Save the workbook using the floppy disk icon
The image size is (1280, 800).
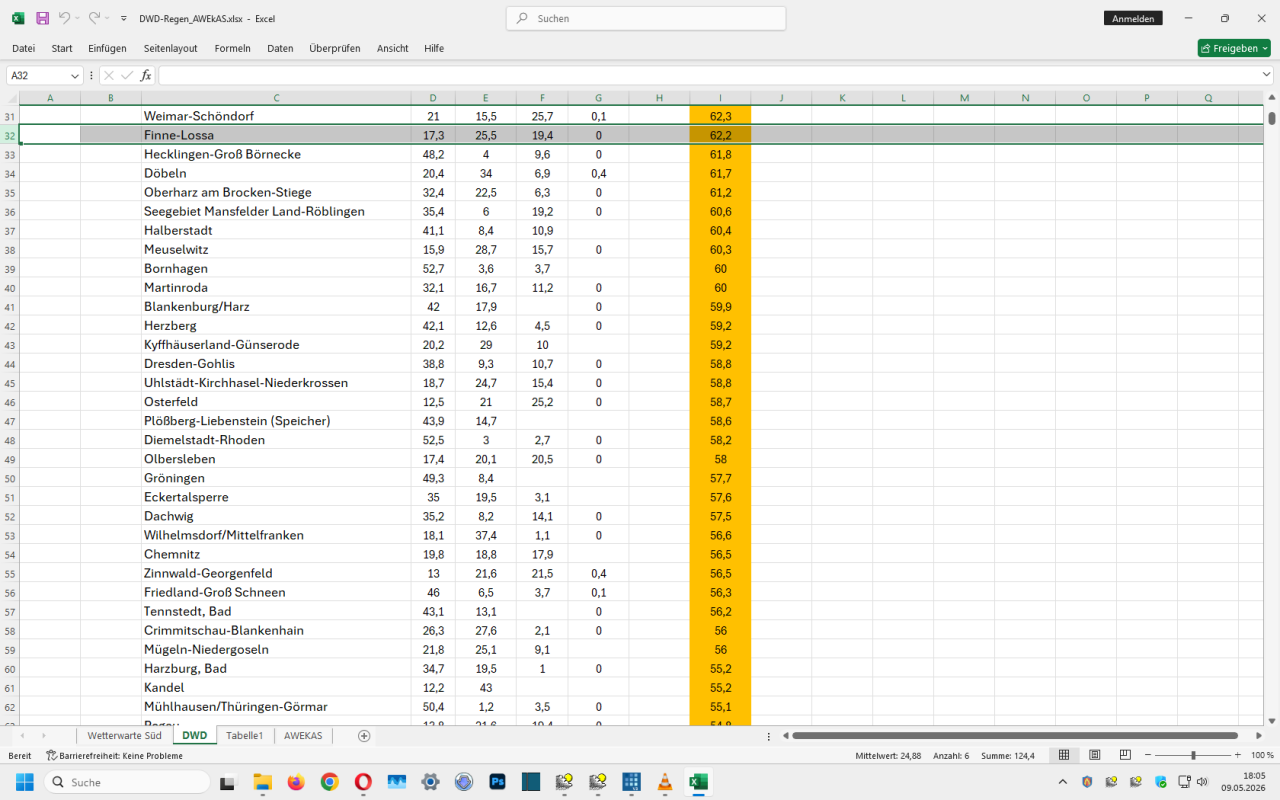pyautogui.click(x=42, y=18)
